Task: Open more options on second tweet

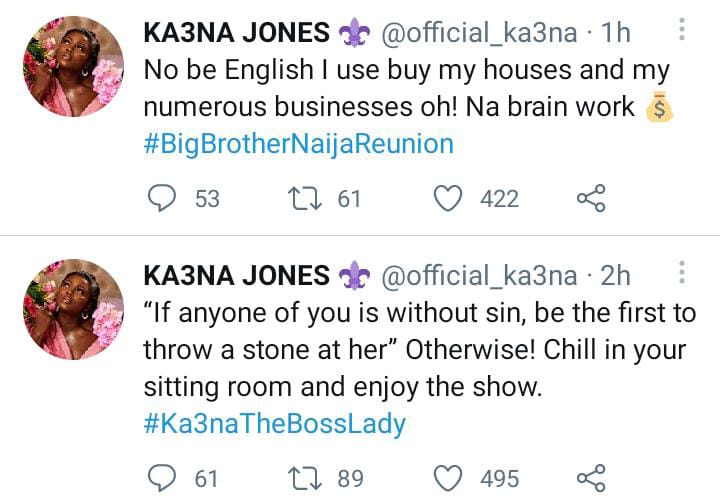Action: tap(682, 273)
